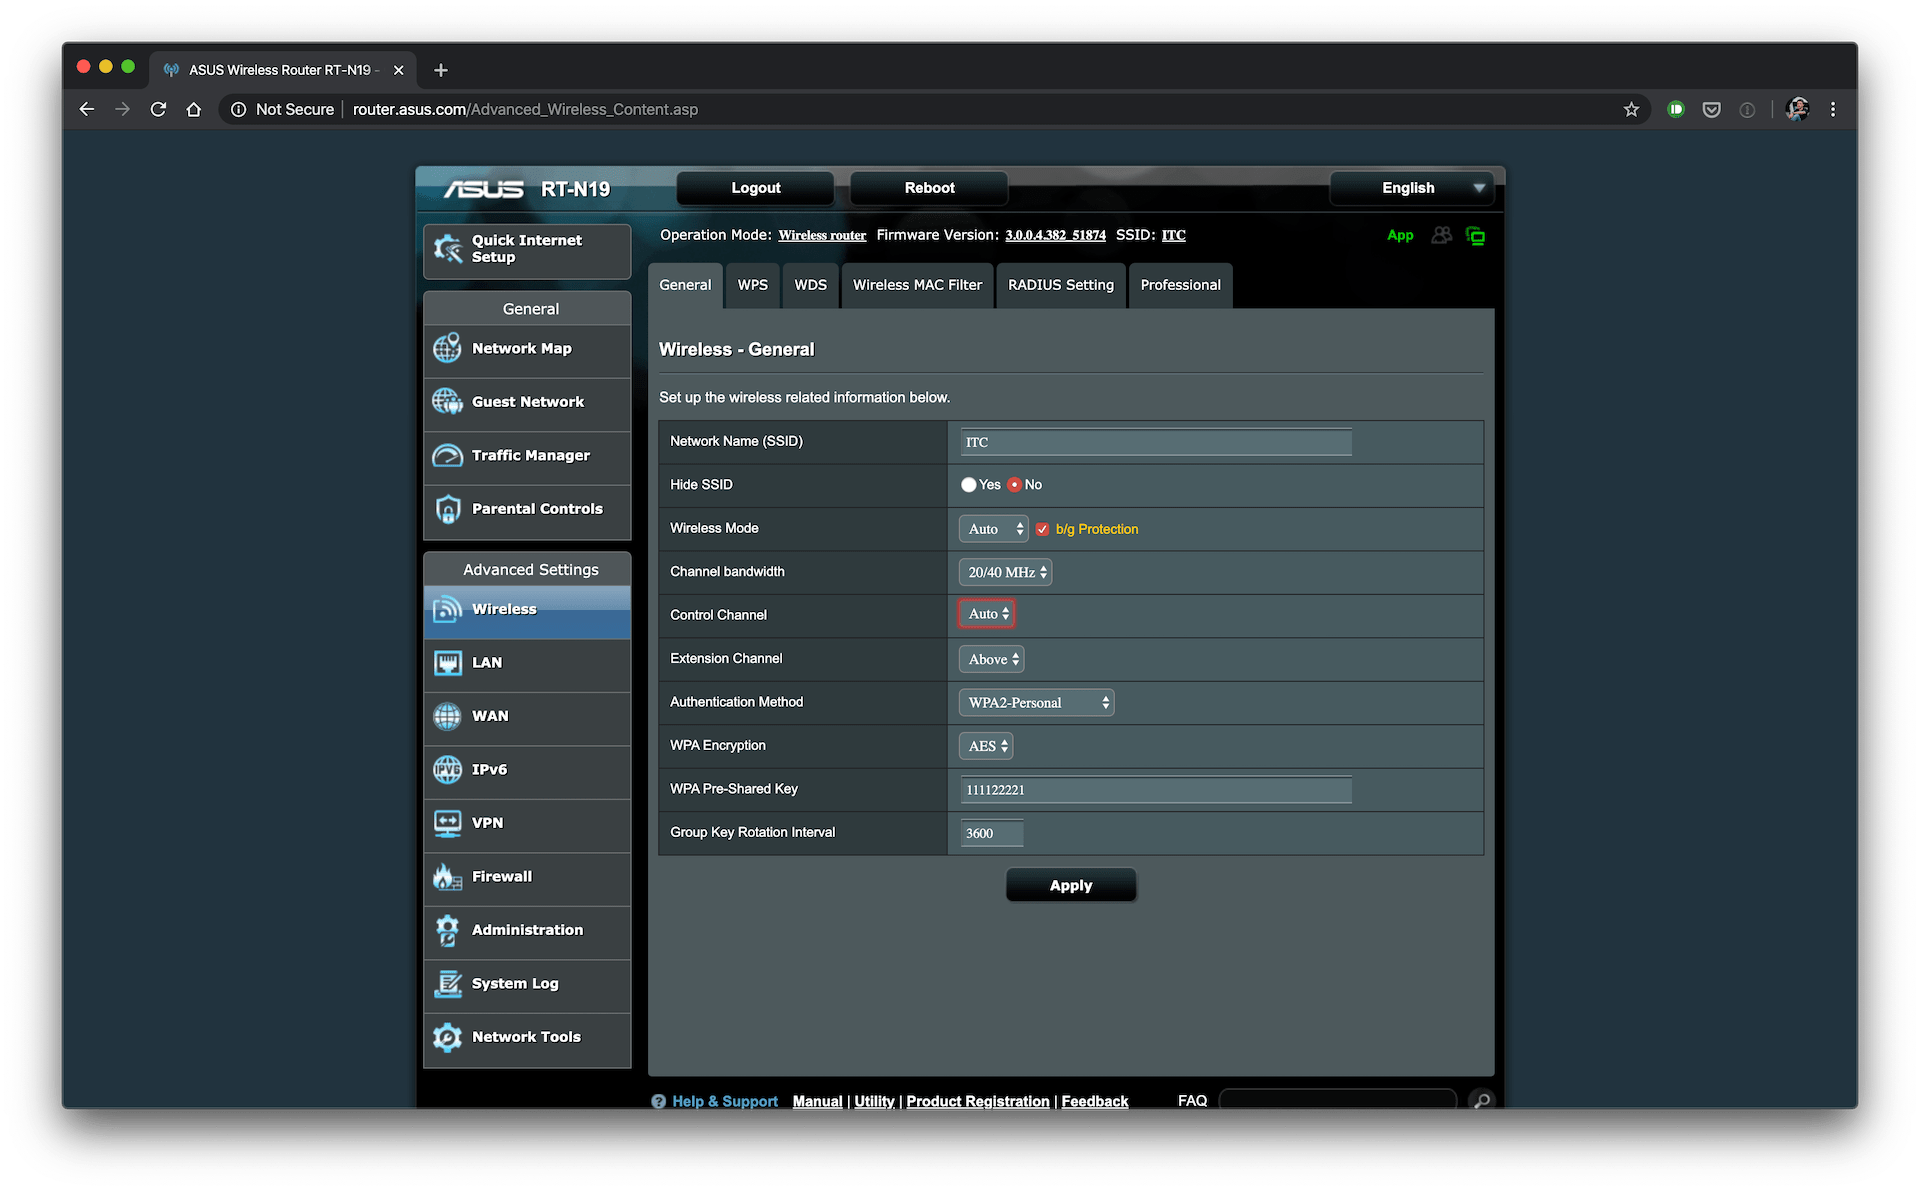Open the Feedback link

point(1094,1101)
